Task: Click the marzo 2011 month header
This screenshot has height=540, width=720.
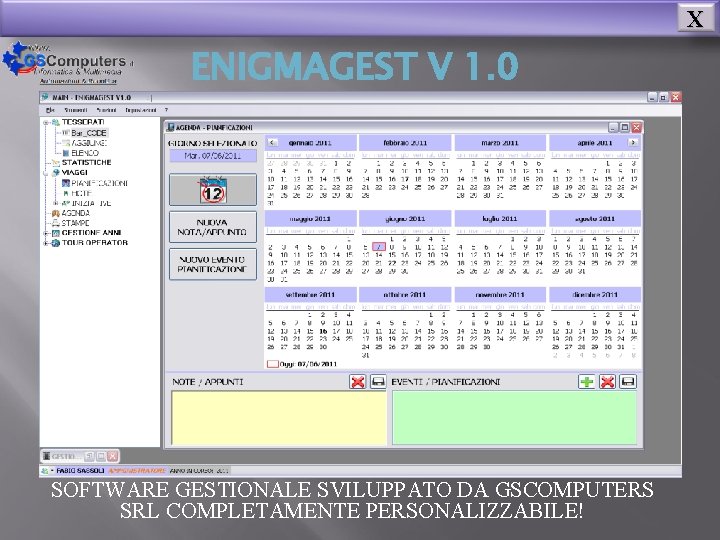Action: coord(500,143)
